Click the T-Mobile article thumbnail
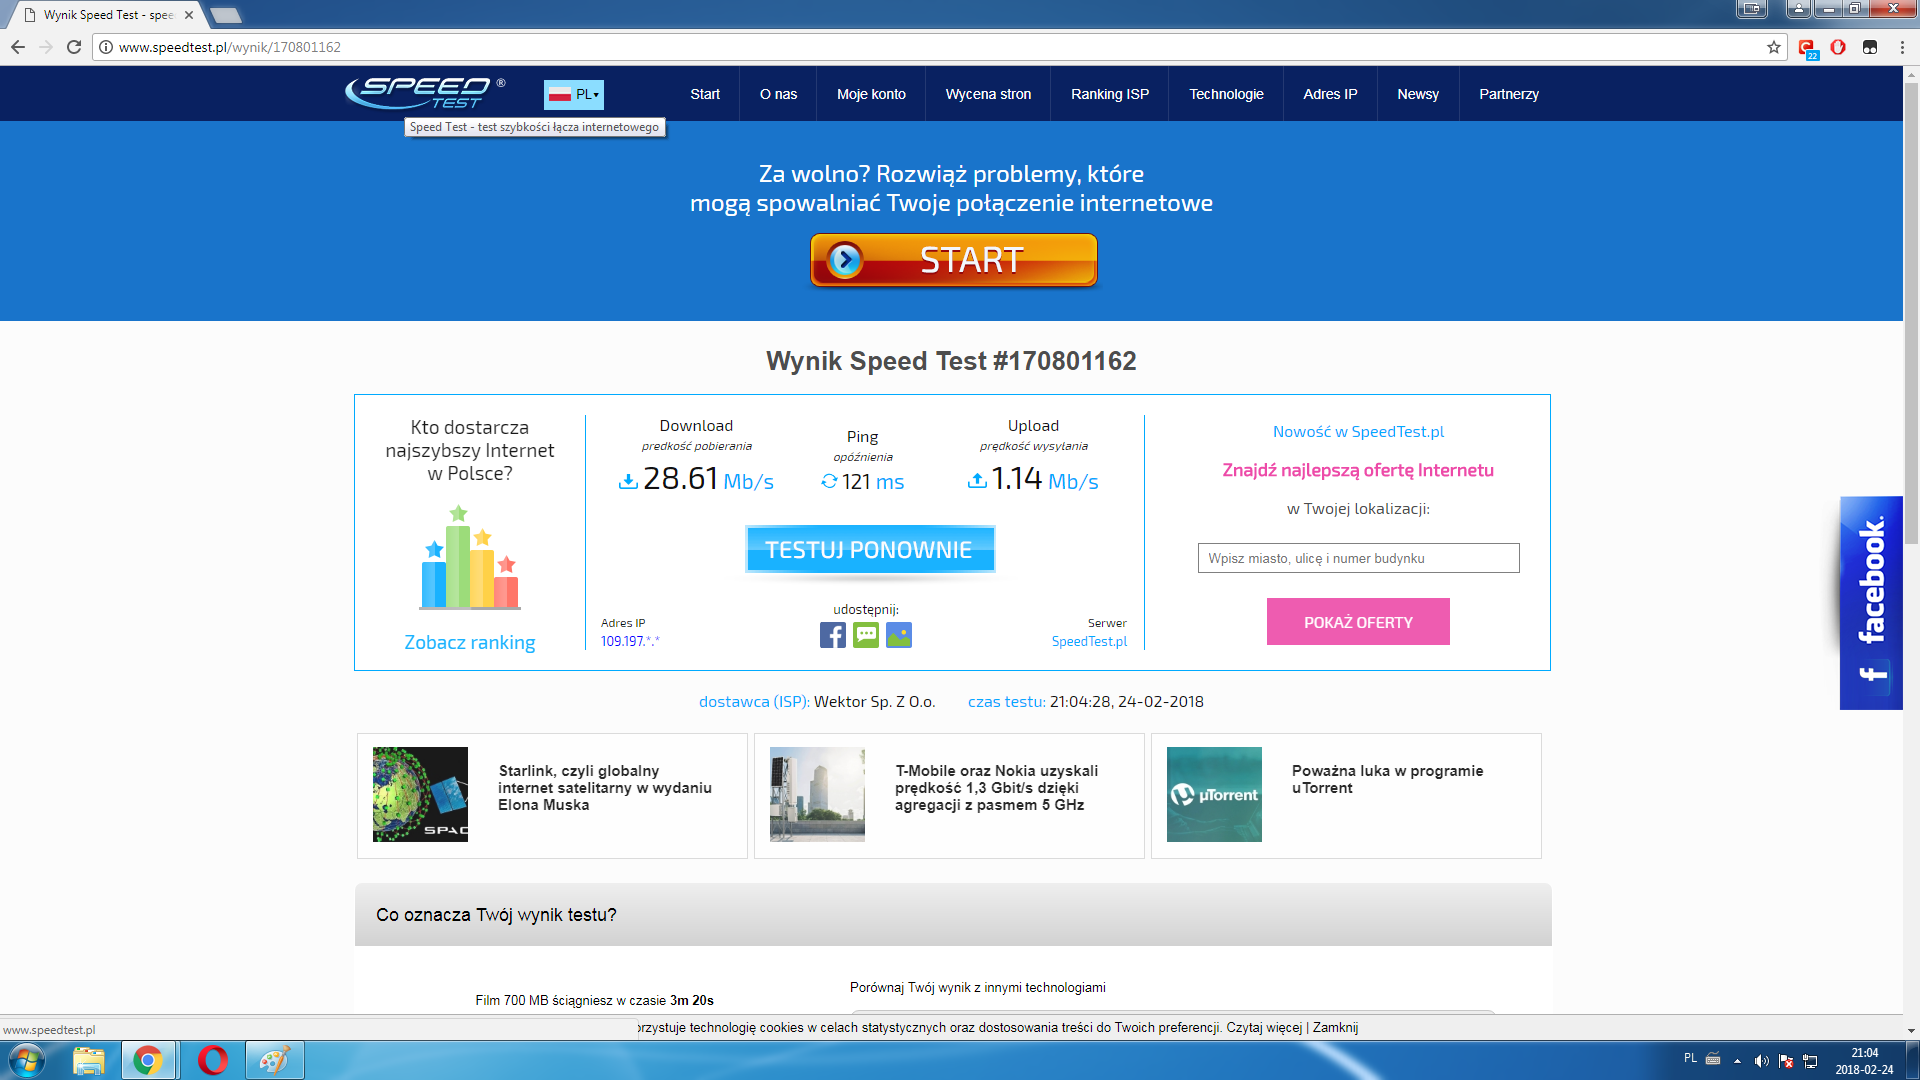The width and height of the screenshot is (1920, 1080). click(817, 794)
